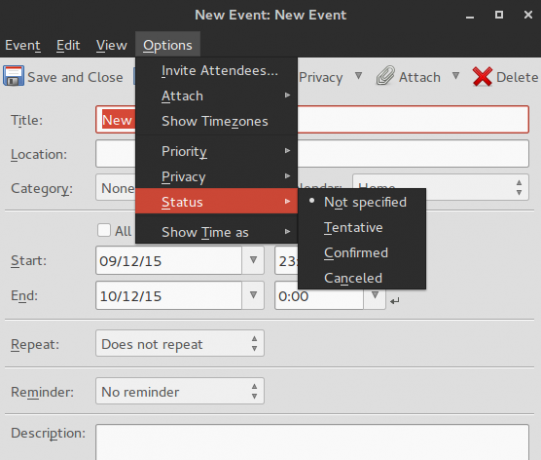Click the Privacy toolbar button
This screenshot has width=541, height=460.
tap(321, 77)
